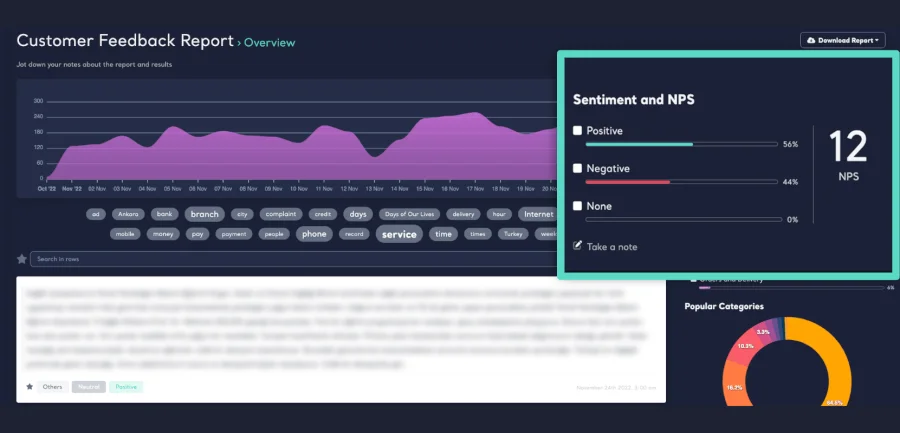The height and width of the screenshot is (433, 900).
Task: Click Take a note link
Action: pyautogui.click(x=612, y=247)
